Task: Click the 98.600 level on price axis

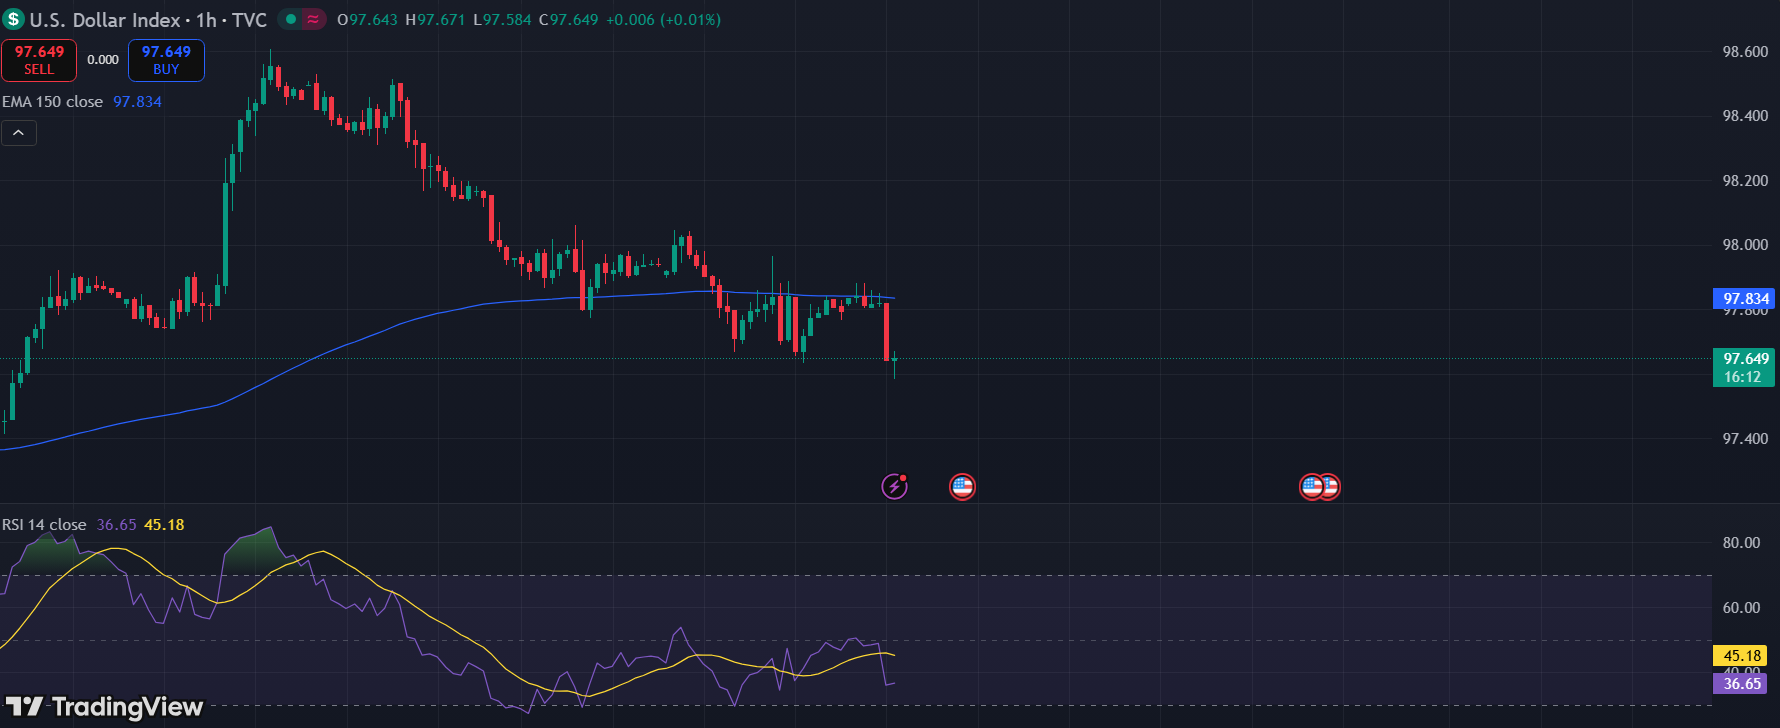Action: point(1744,52)
